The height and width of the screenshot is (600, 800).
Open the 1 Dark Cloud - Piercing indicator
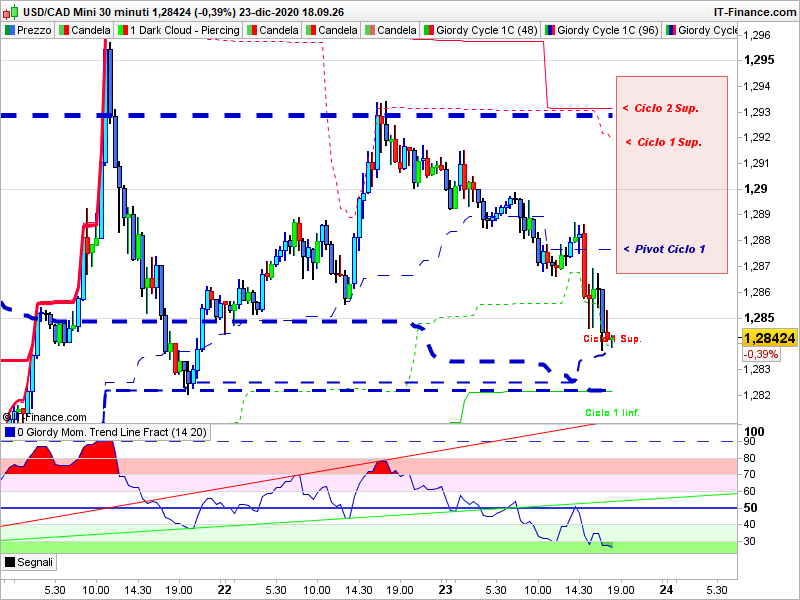[179, 30]
